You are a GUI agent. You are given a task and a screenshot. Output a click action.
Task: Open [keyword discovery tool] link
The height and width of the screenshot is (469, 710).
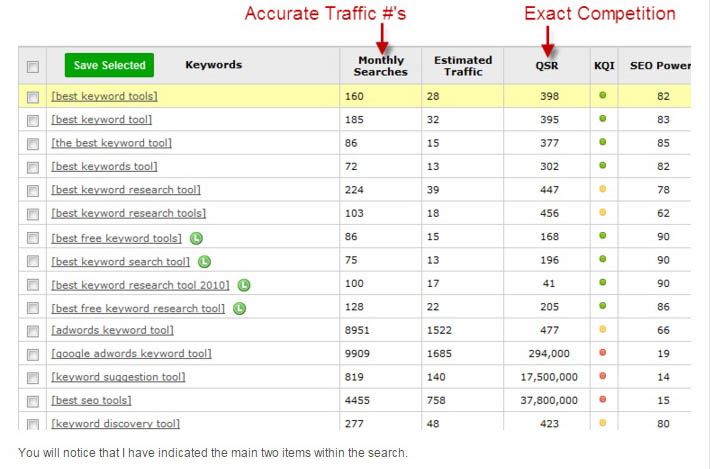pos(115,424)
